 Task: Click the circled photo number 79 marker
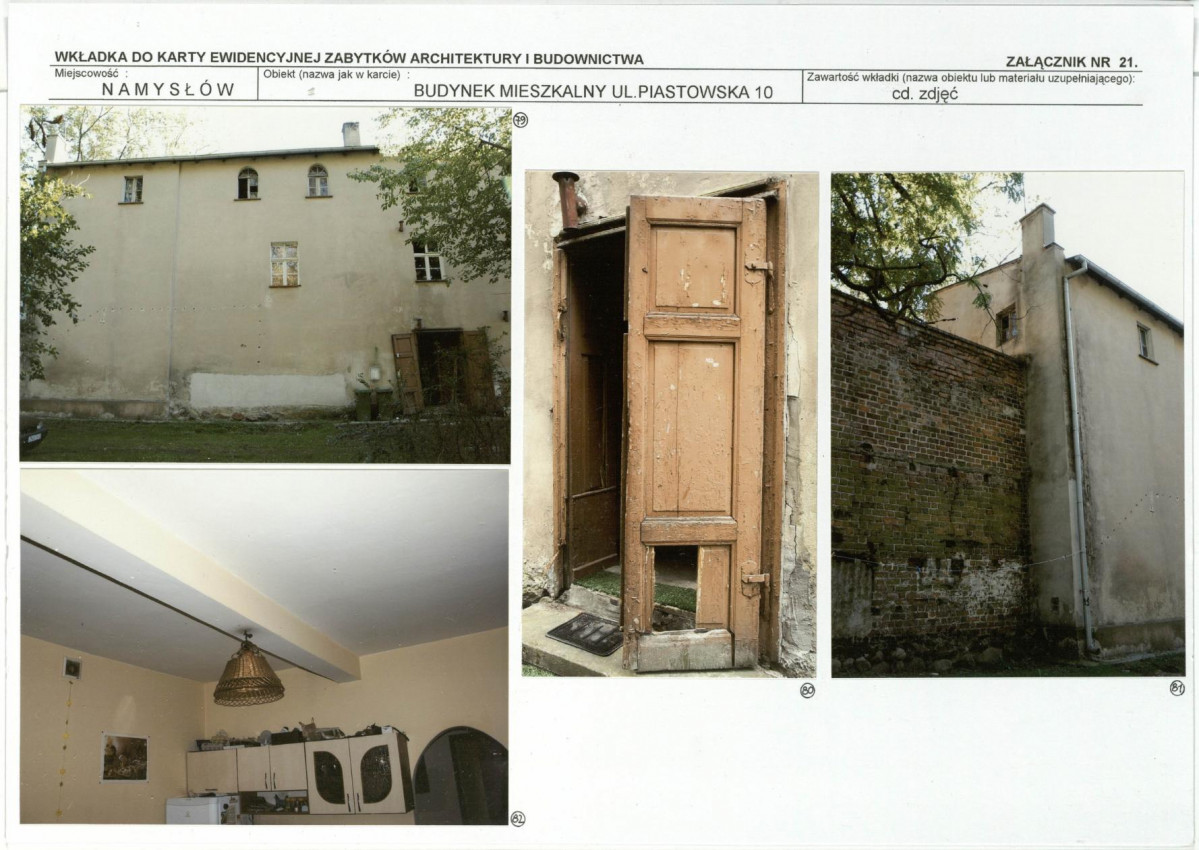(x=520, y=121)
